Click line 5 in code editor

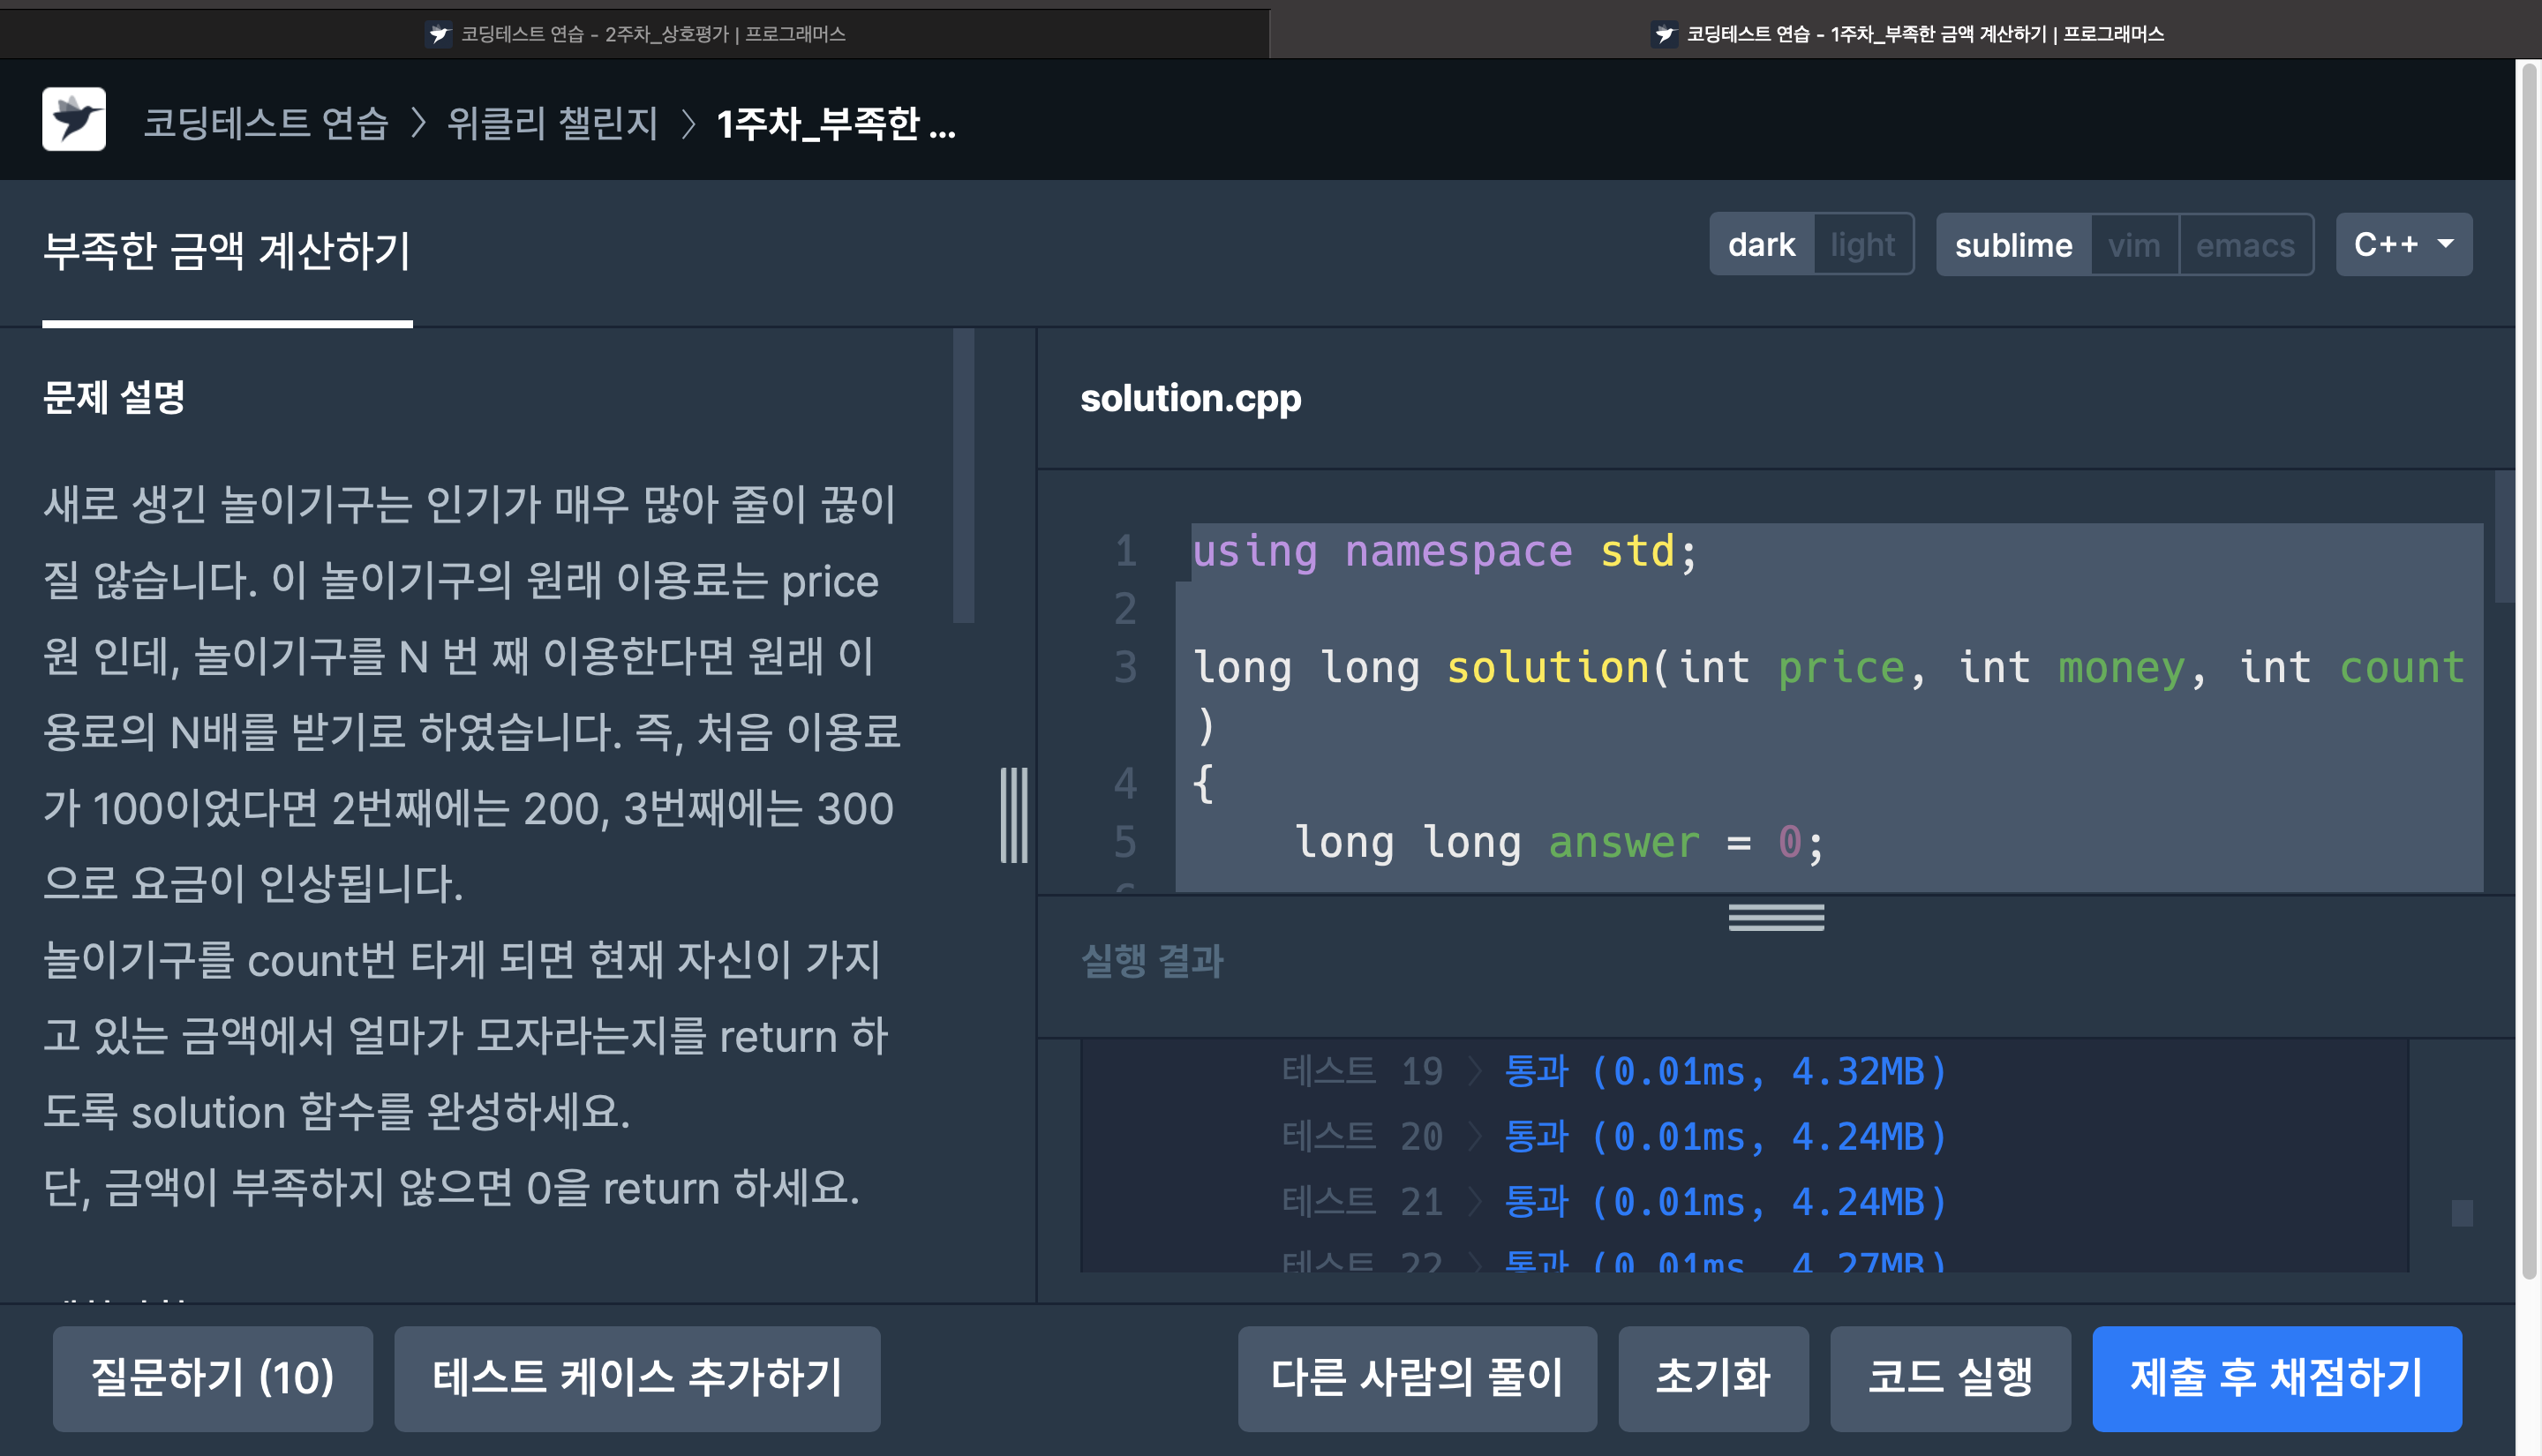pyautogui.click(x=1560, y=843)
